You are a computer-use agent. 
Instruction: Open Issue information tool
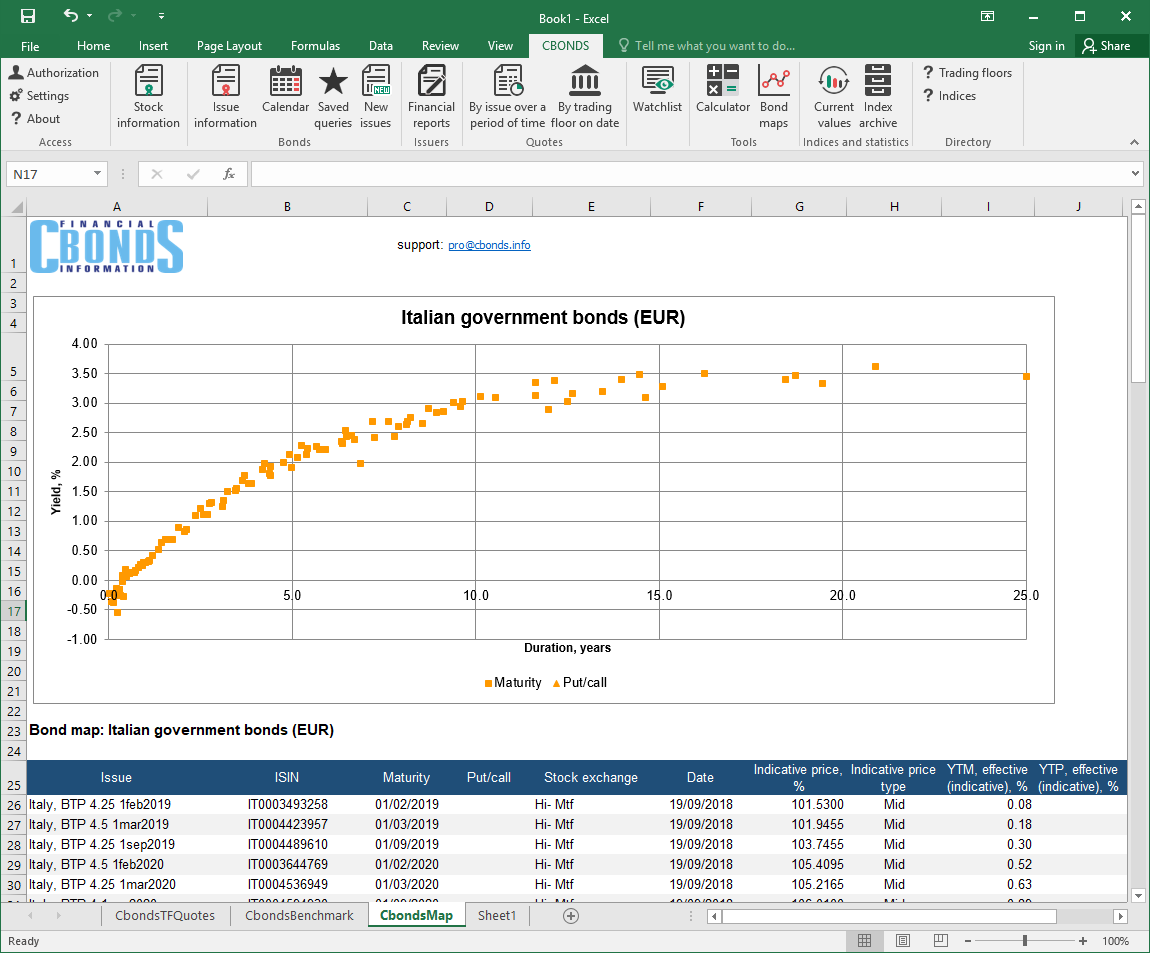(x=226, y=96)
